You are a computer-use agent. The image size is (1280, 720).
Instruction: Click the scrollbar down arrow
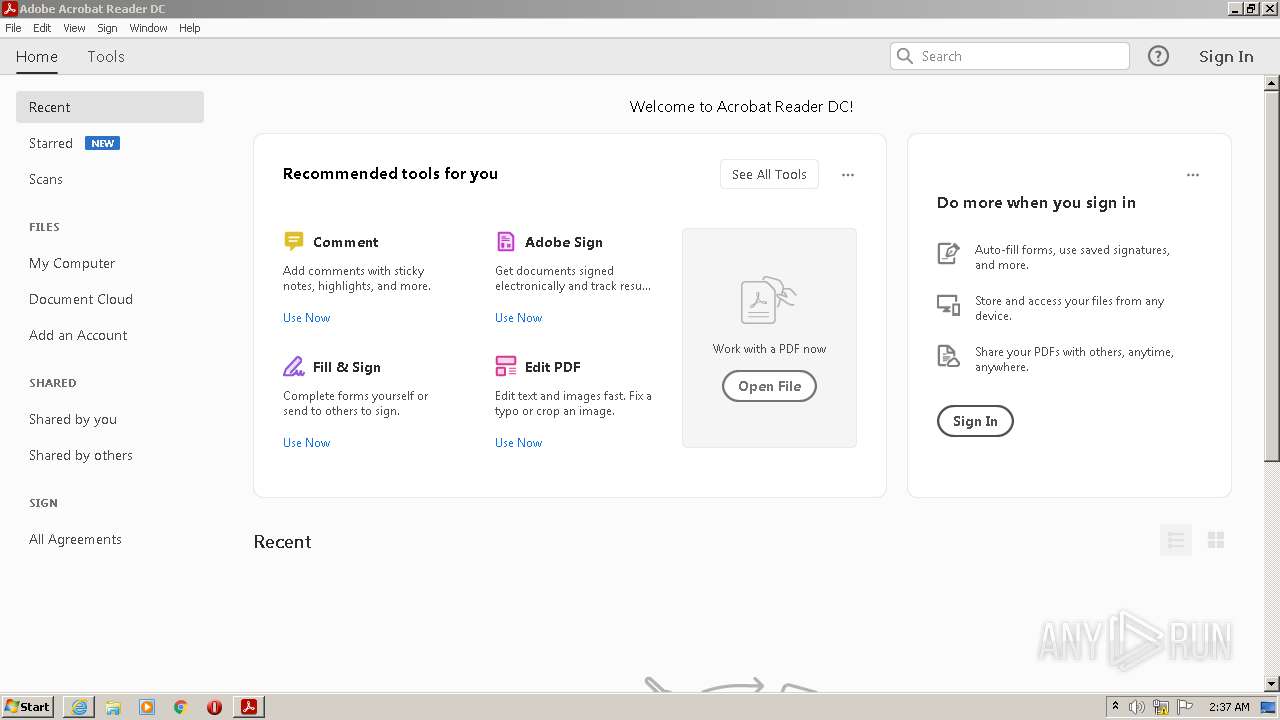pyautogui.click(x=1272, y=684)
